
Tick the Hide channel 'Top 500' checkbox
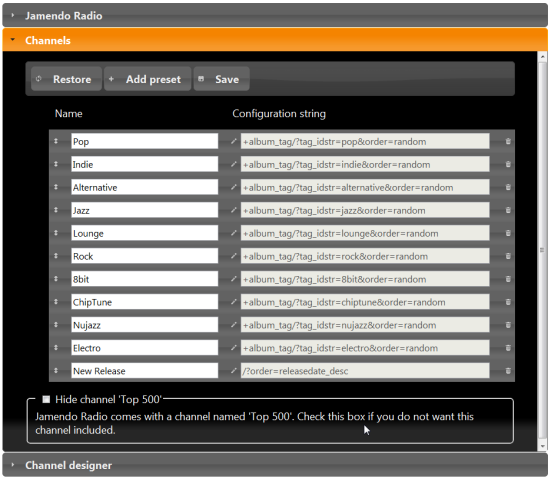[46, 399]
